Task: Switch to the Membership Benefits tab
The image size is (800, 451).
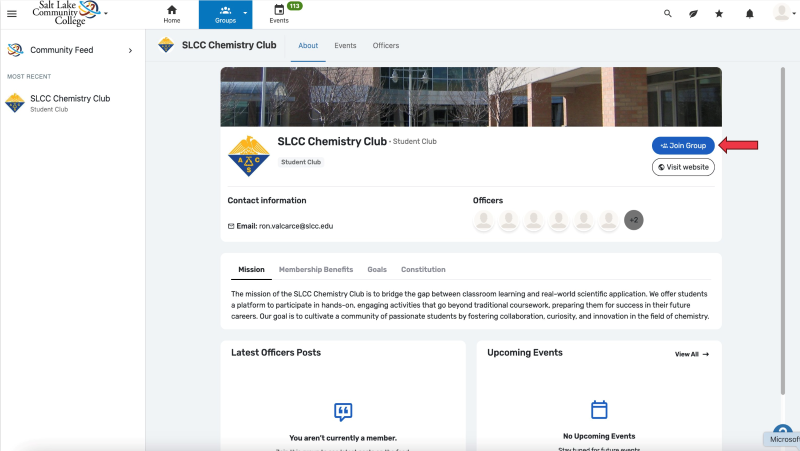Action: coord(315,270)
